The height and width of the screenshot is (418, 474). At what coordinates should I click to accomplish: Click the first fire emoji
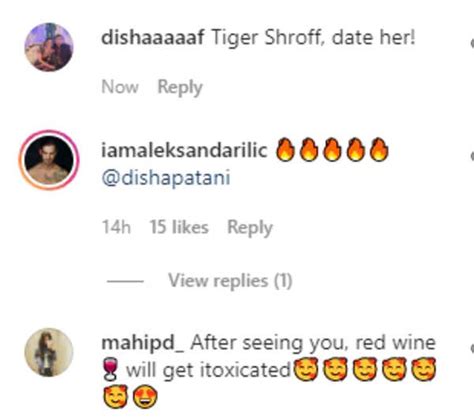(x=285, y=150)
